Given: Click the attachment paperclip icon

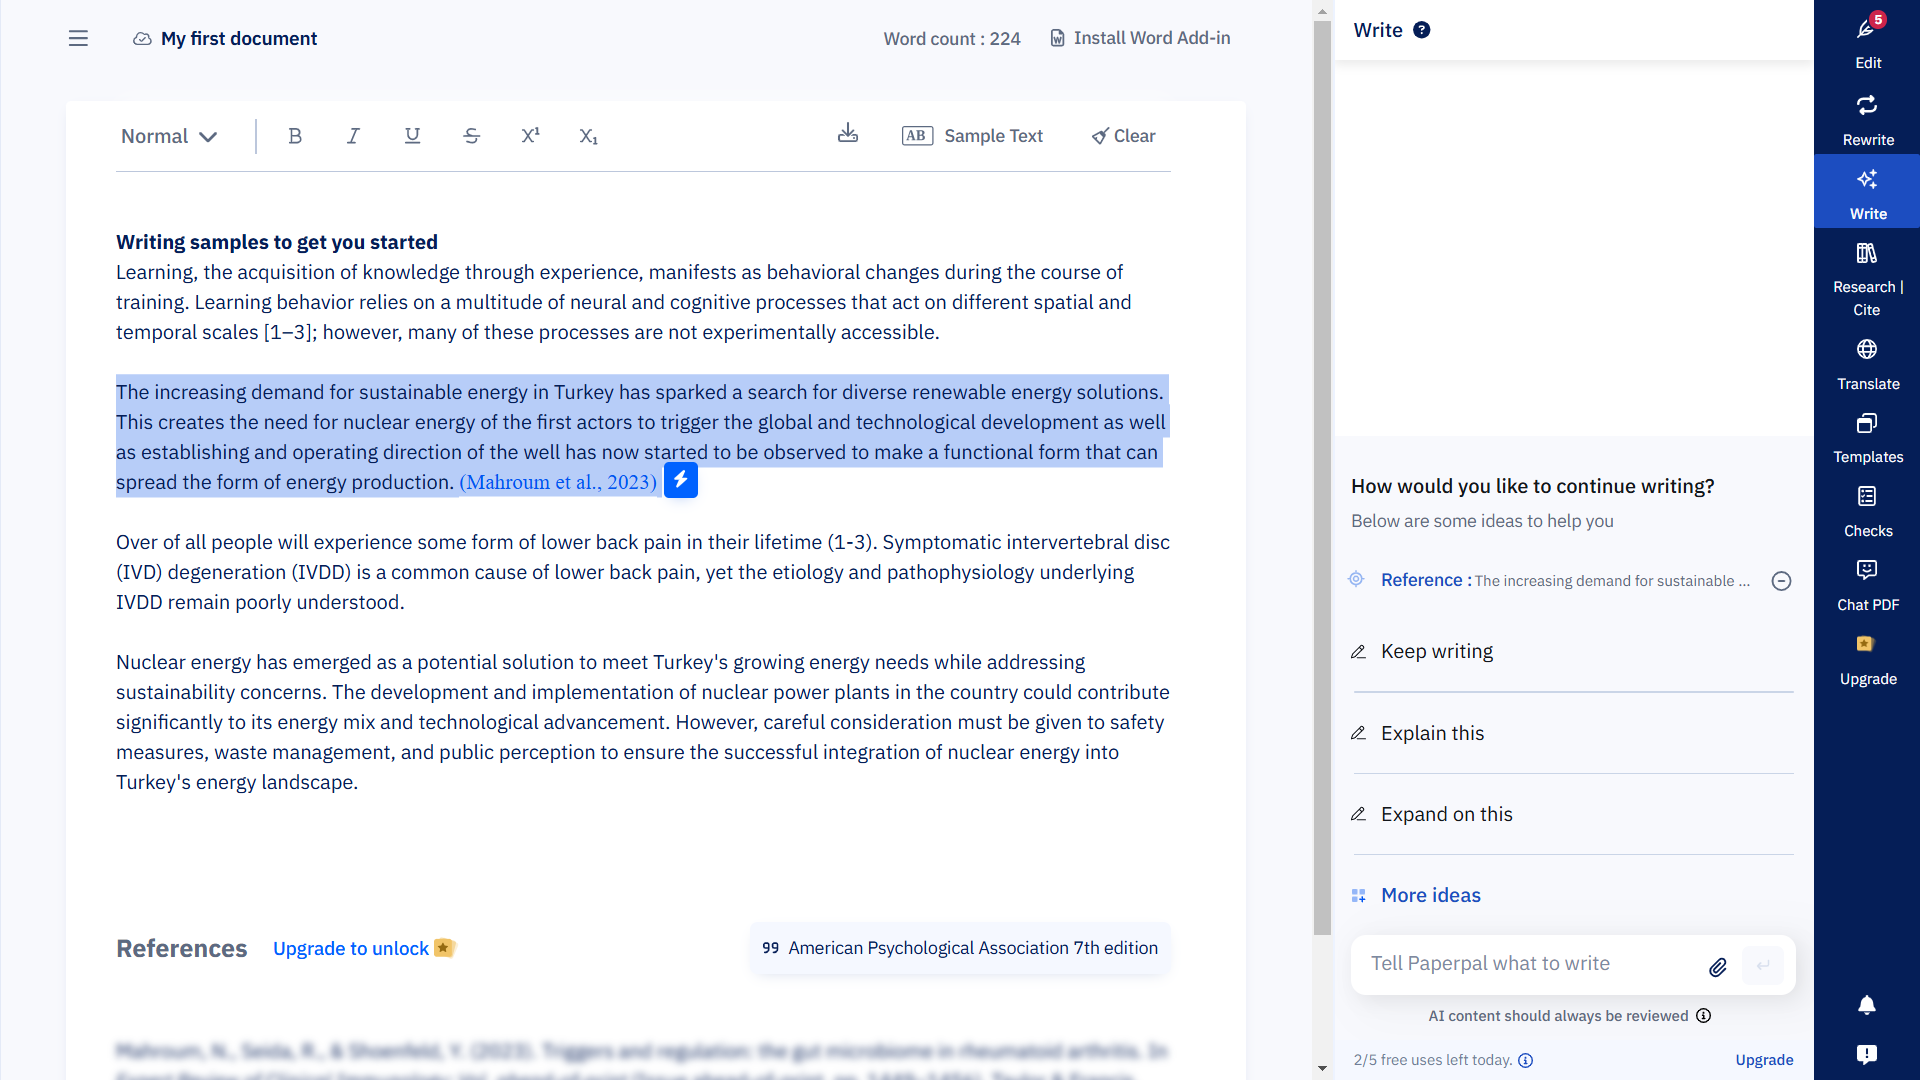Looking at the screenshot, I should point(1717,966).
